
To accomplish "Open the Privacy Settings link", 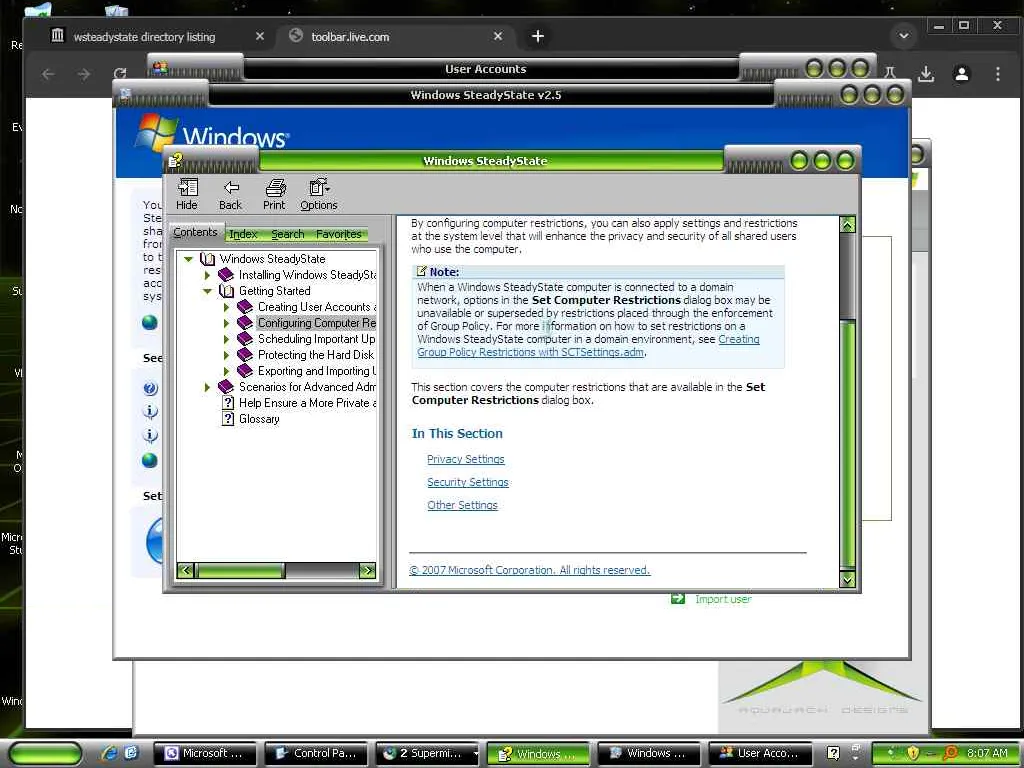I will coord(466,459).
